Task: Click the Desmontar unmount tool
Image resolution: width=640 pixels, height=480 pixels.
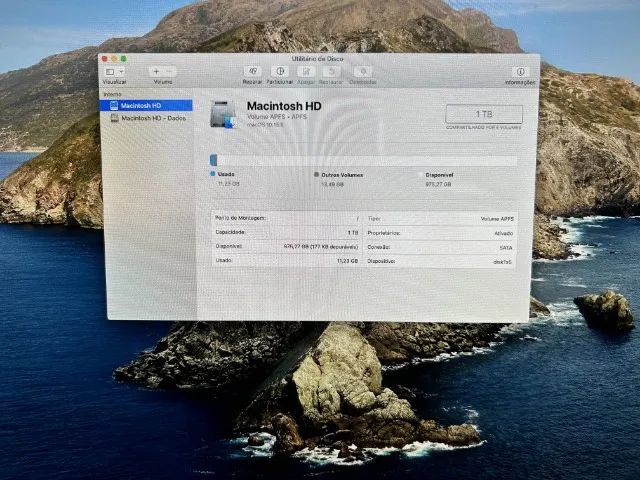Action: 363,72
